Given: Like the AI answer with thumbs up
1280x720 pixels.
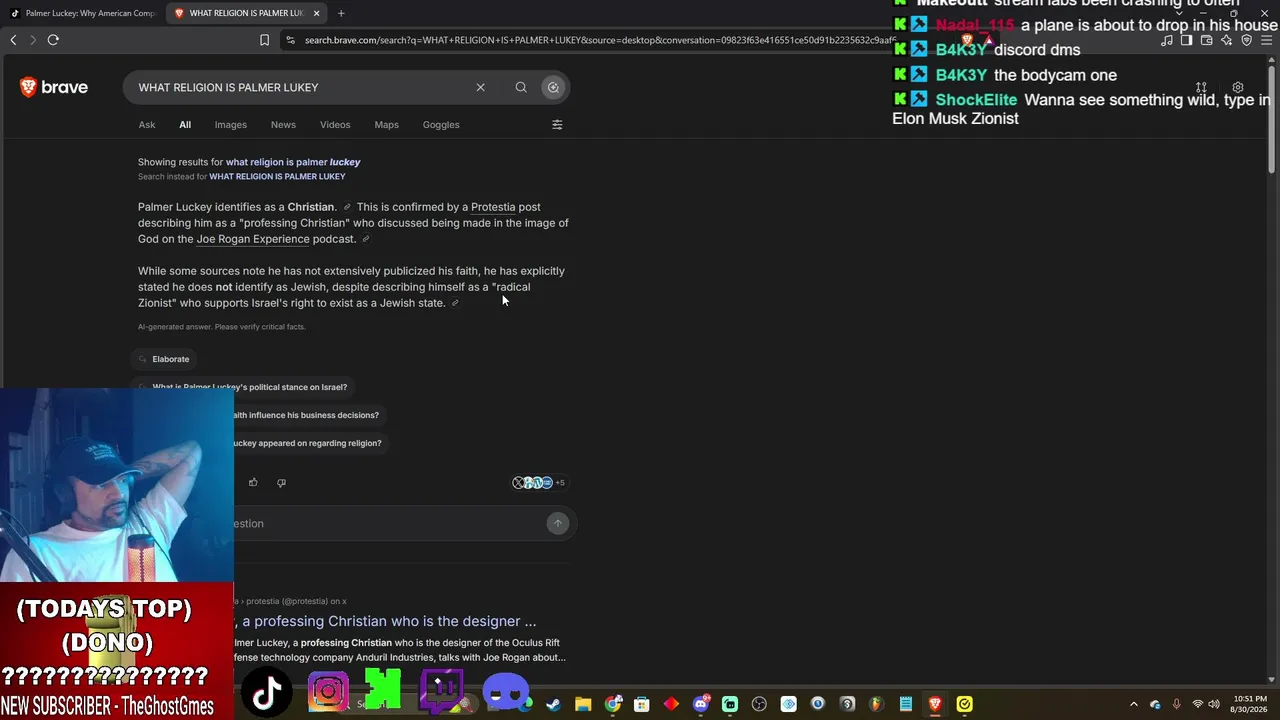Looking at the screenshot, I should 253,482.
